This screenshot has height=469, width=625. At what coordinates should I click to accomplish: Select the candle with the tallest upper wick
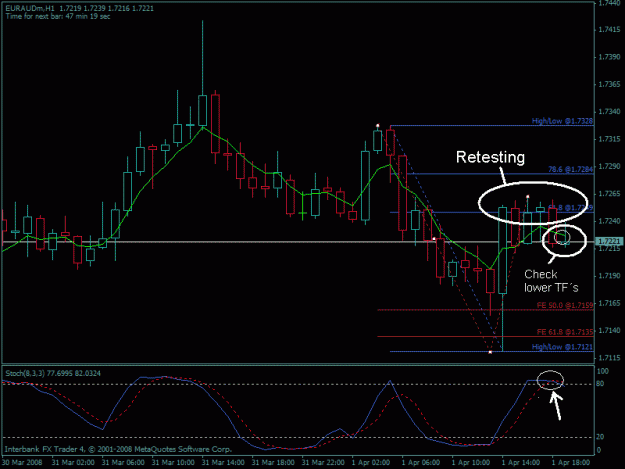[202, 110]
